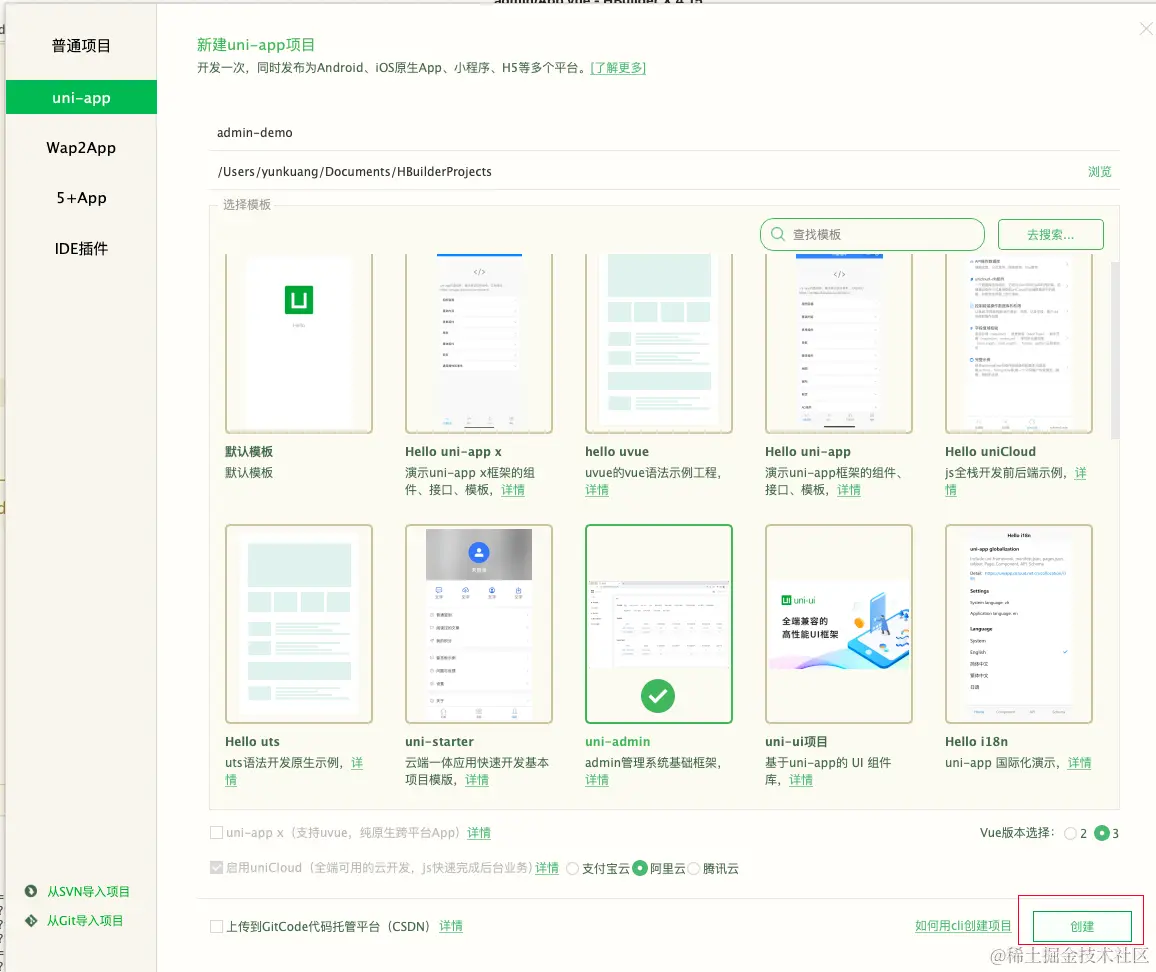The width and height of the screenshot is (1156, 972).
Task: Click the 创建 button
Action: pyautogui.click(x=1082, y=926)
